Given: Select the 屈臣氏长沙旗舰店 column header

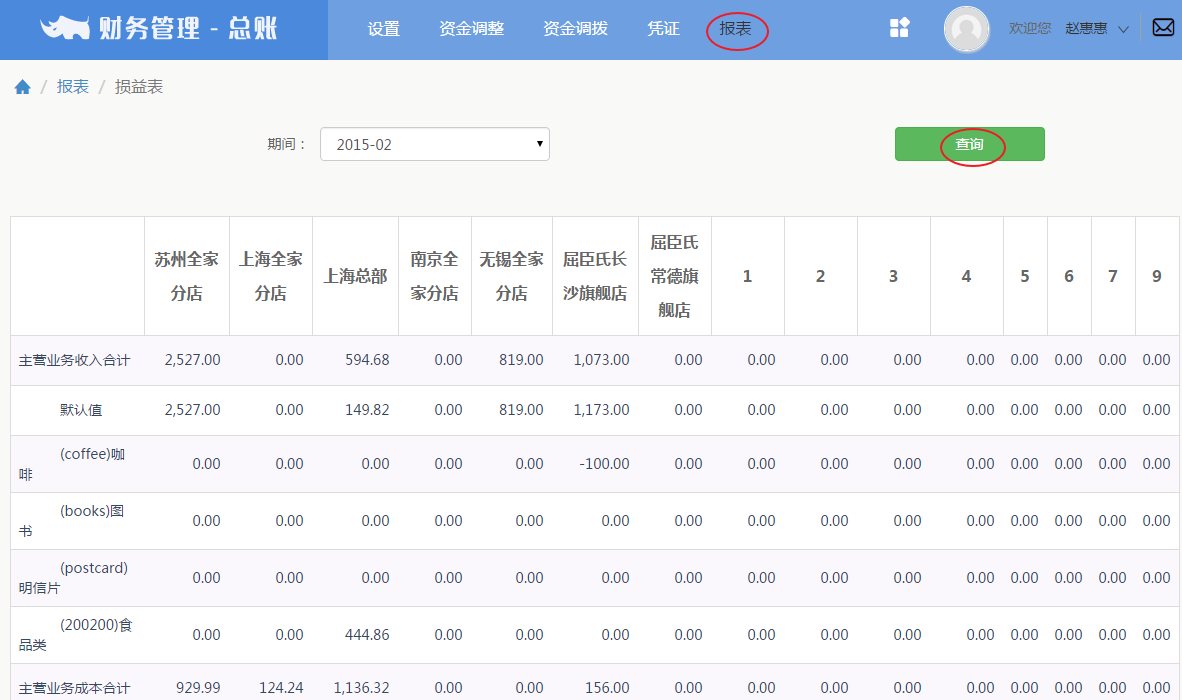Looking at the screenshot, I should tap(595, 276).
